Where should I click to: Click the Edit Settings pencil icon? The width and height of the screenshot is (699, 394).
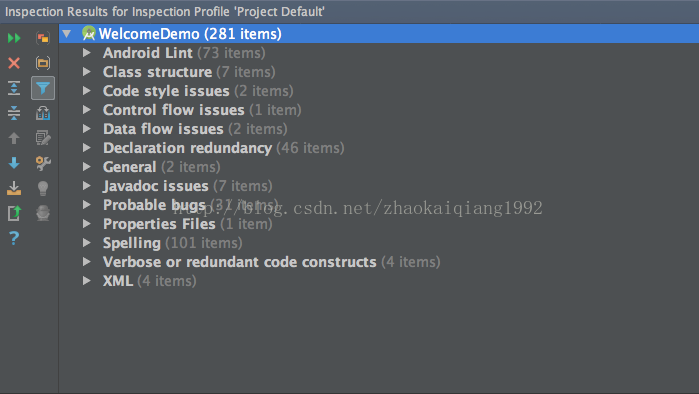43,138
